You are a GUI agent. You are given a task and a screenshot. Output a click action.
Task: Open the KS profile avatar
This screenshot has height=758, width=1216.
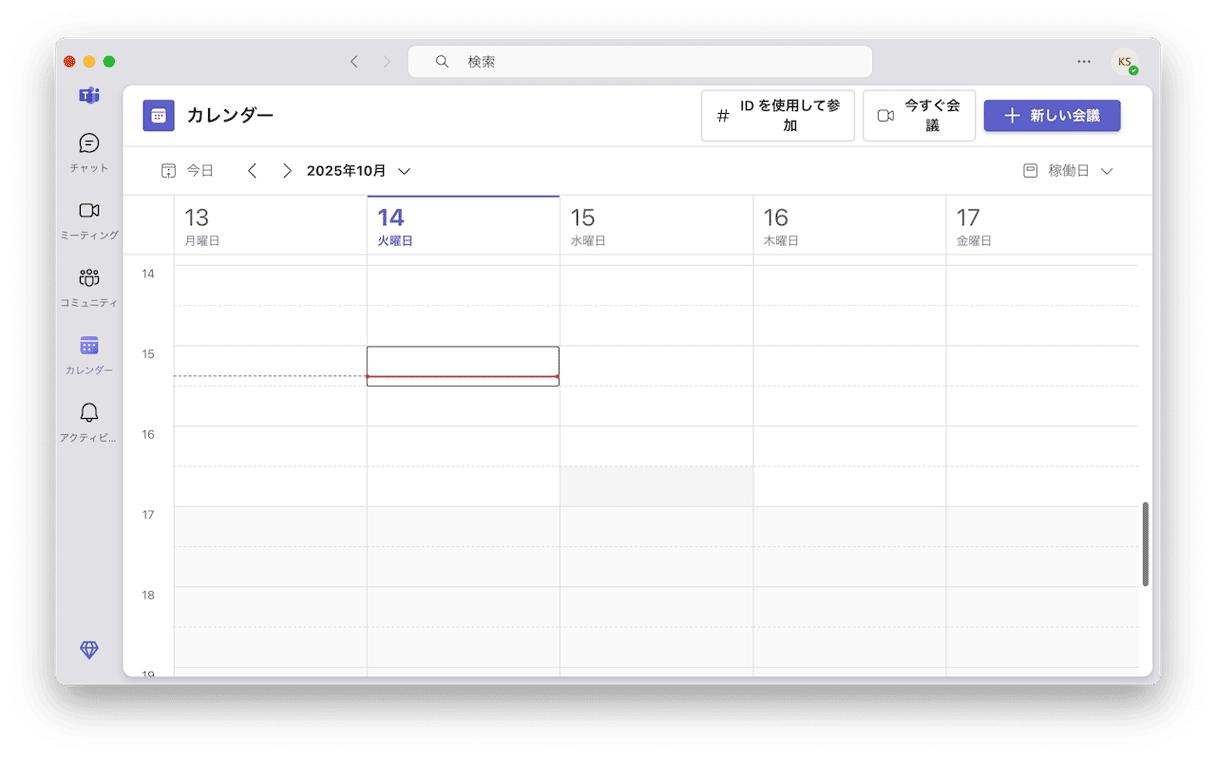(1125, 62)
